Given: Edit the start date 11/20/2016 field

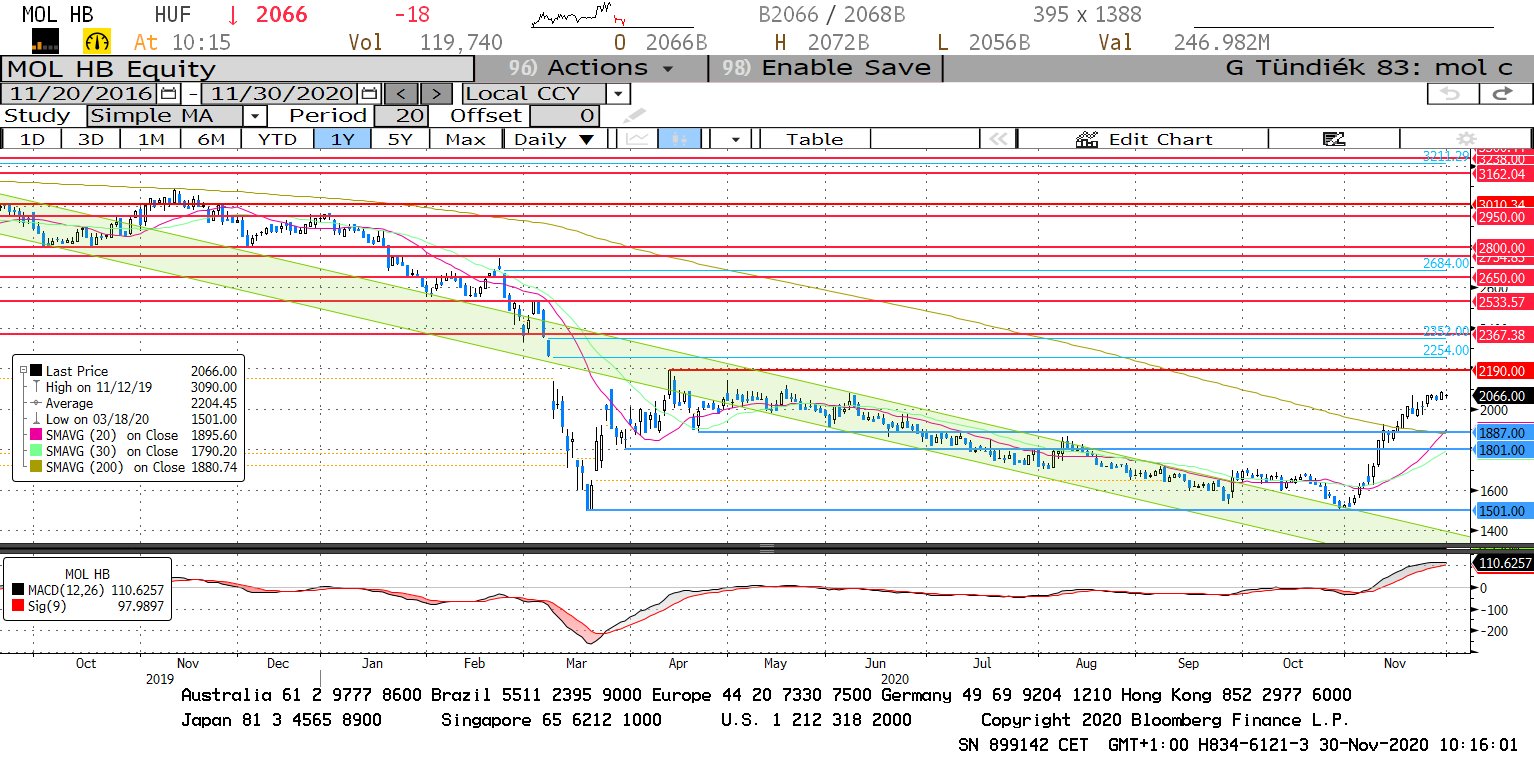Looking at the screenshot, I should click(79, 93).
